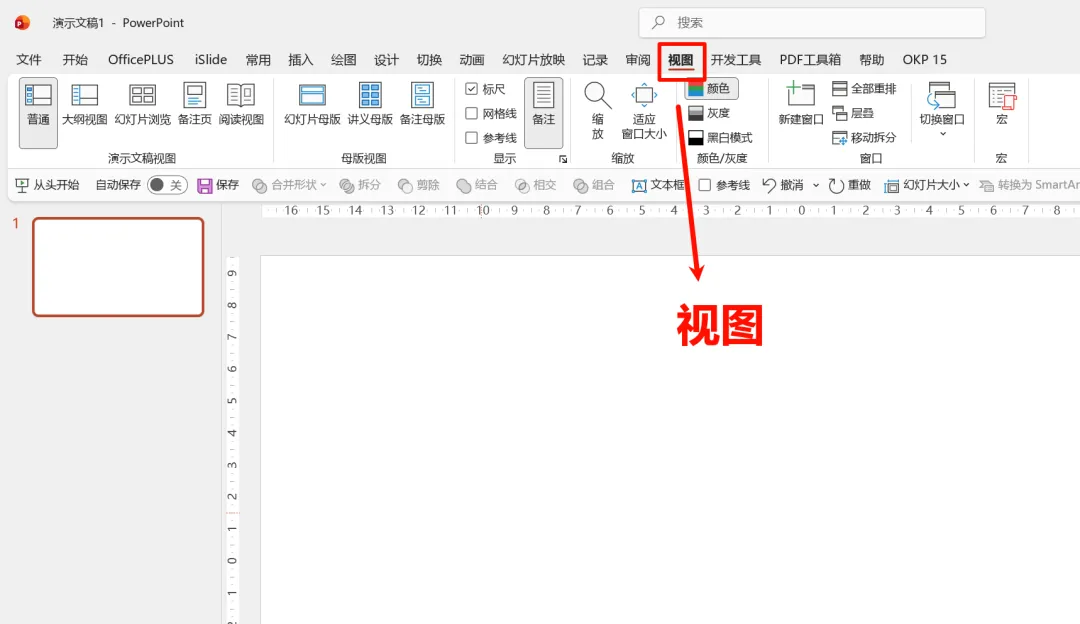Click Move Split (移动拆分)
The height and width of the screenshot is (624, 1080).
coord(864,138)
